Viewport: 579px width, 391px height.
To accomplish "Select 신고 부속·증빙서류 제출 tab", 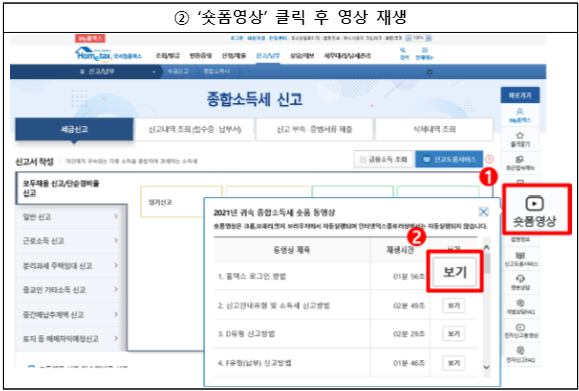I will (314, 130).
